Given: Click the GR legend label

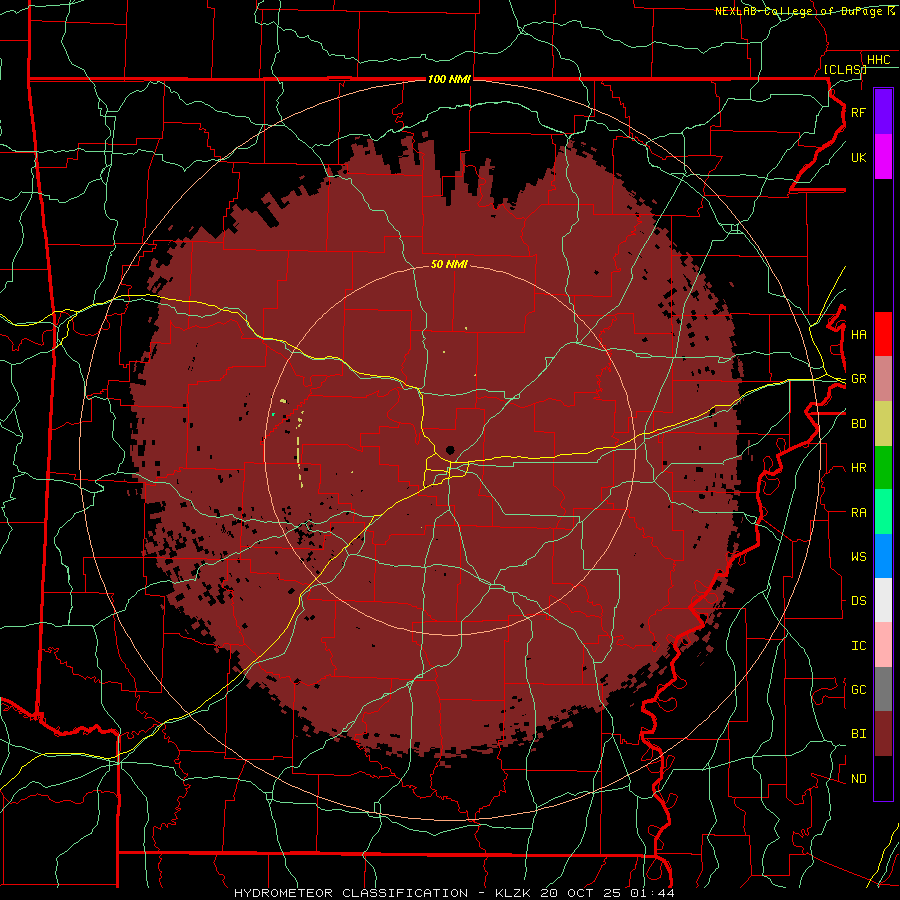Looking at the screenshot, I should tap(858, 379).
